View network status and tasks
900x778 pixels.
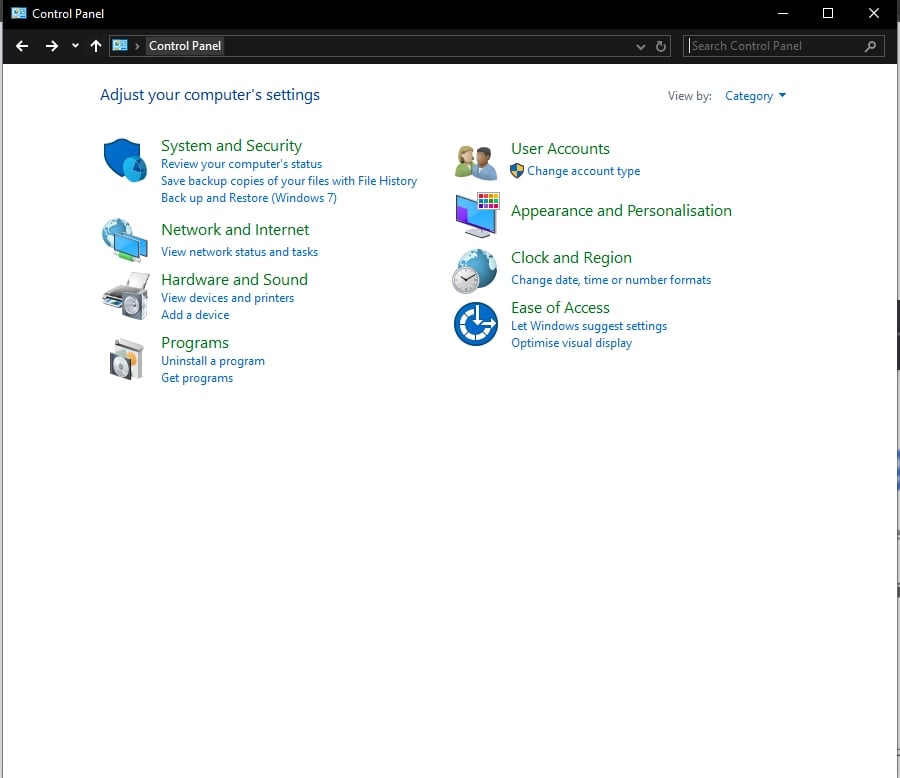point(239,252)
